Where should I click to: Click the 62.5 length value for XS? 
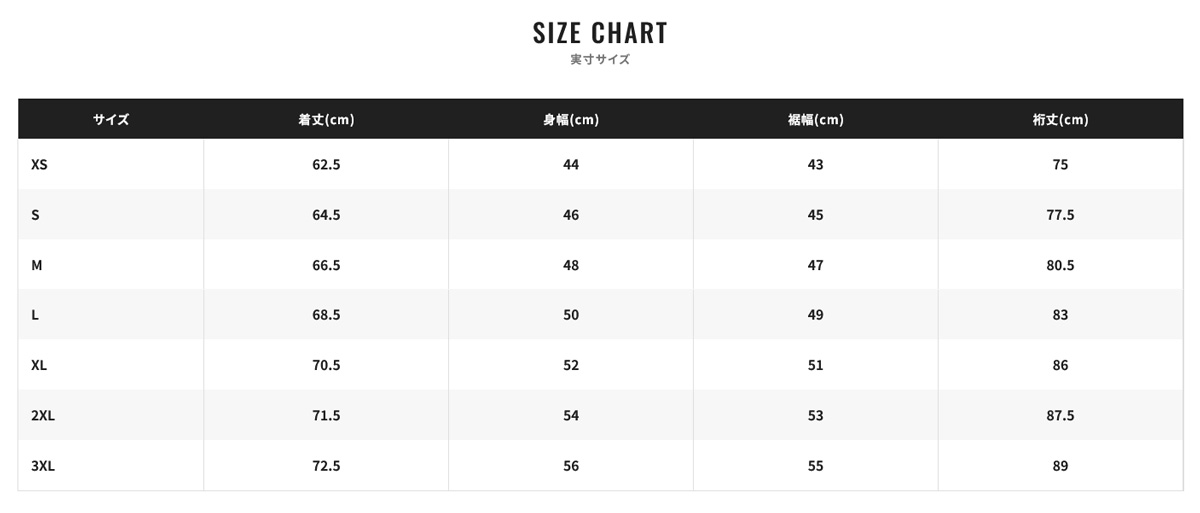point(326,164)
